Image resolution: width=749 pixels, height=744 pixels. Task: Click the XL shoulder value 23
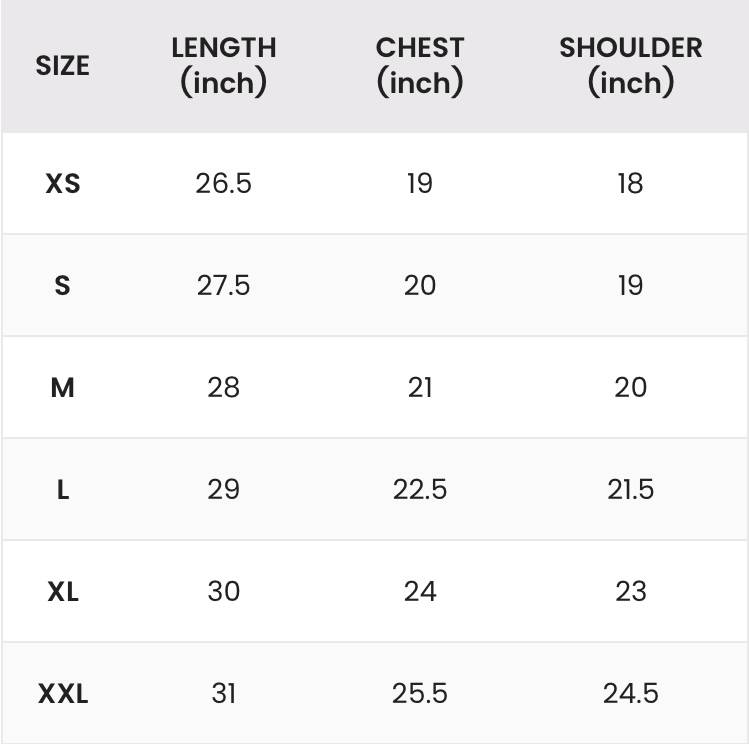point(631,592)
